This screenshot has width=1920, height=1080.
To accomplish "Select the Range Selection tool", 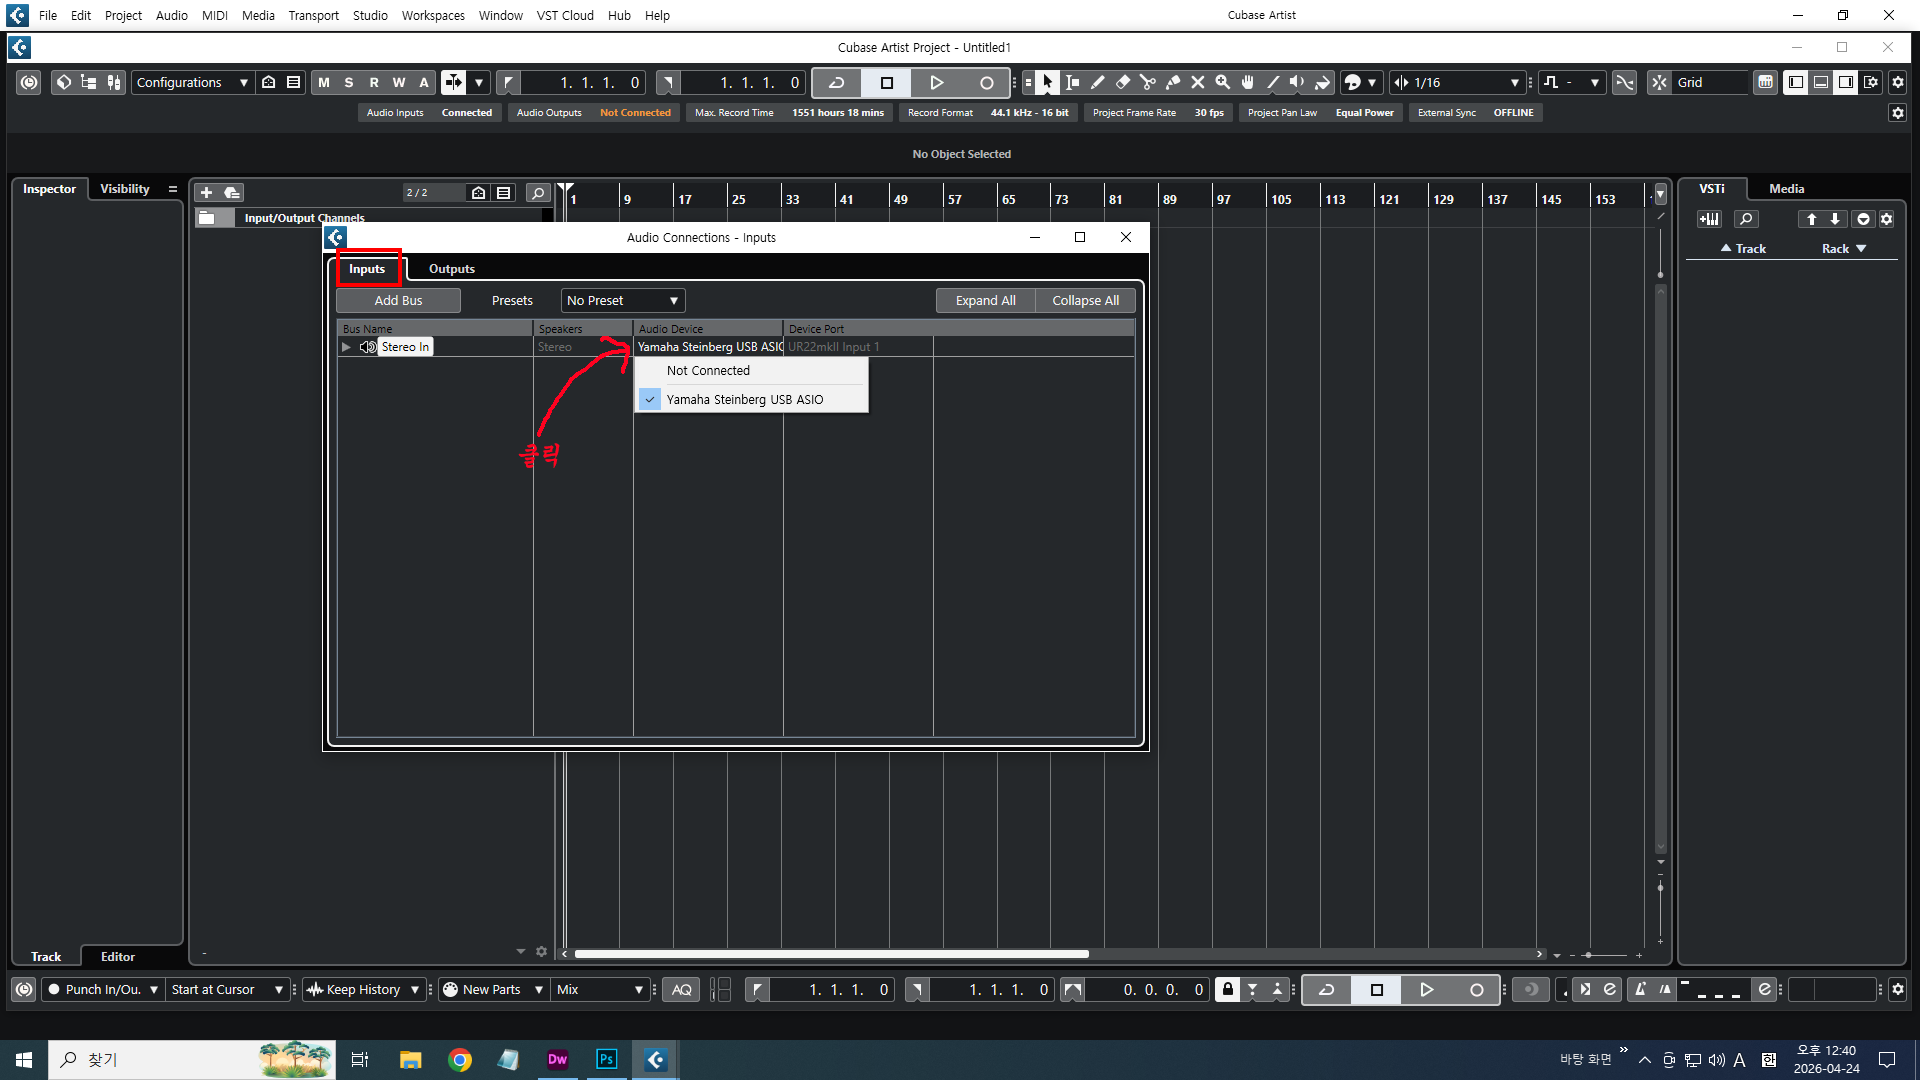I will [x=1072, y=82].
